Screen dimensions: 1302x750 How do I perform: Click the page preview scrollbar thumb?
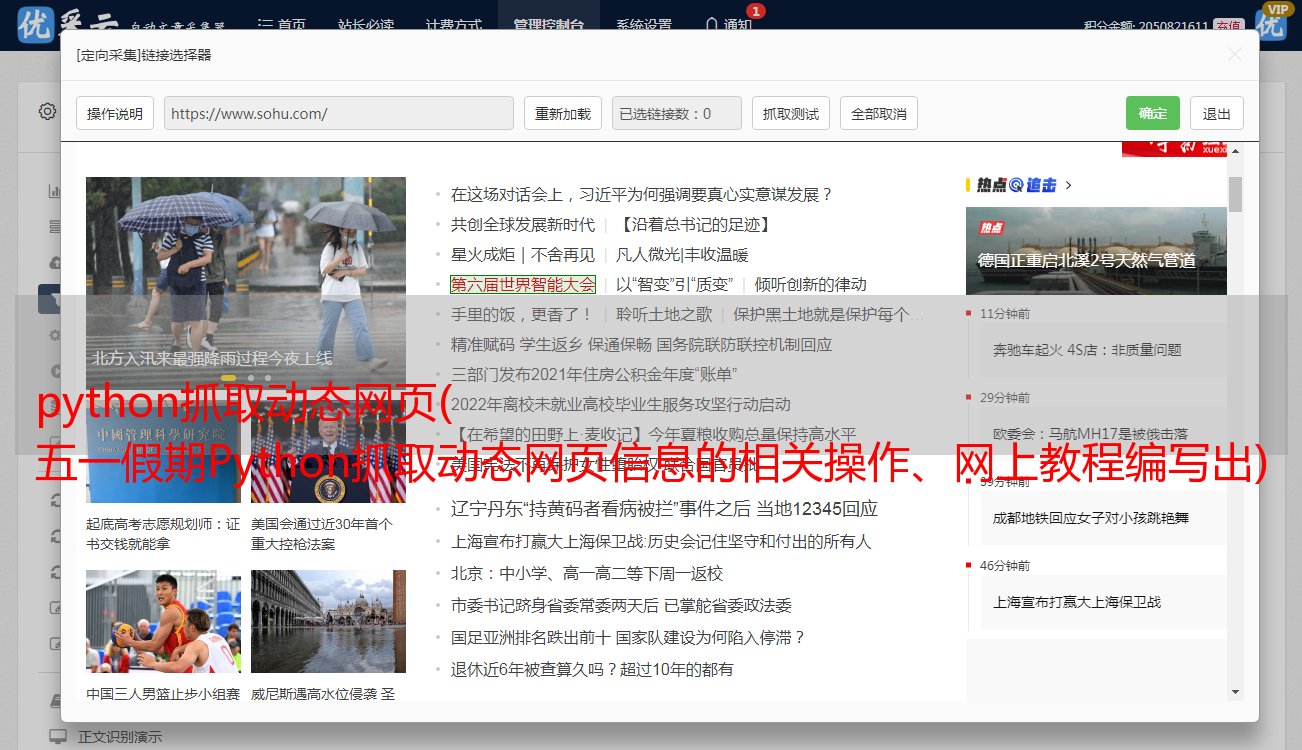pyautogui.click(x=1236, y=194)
